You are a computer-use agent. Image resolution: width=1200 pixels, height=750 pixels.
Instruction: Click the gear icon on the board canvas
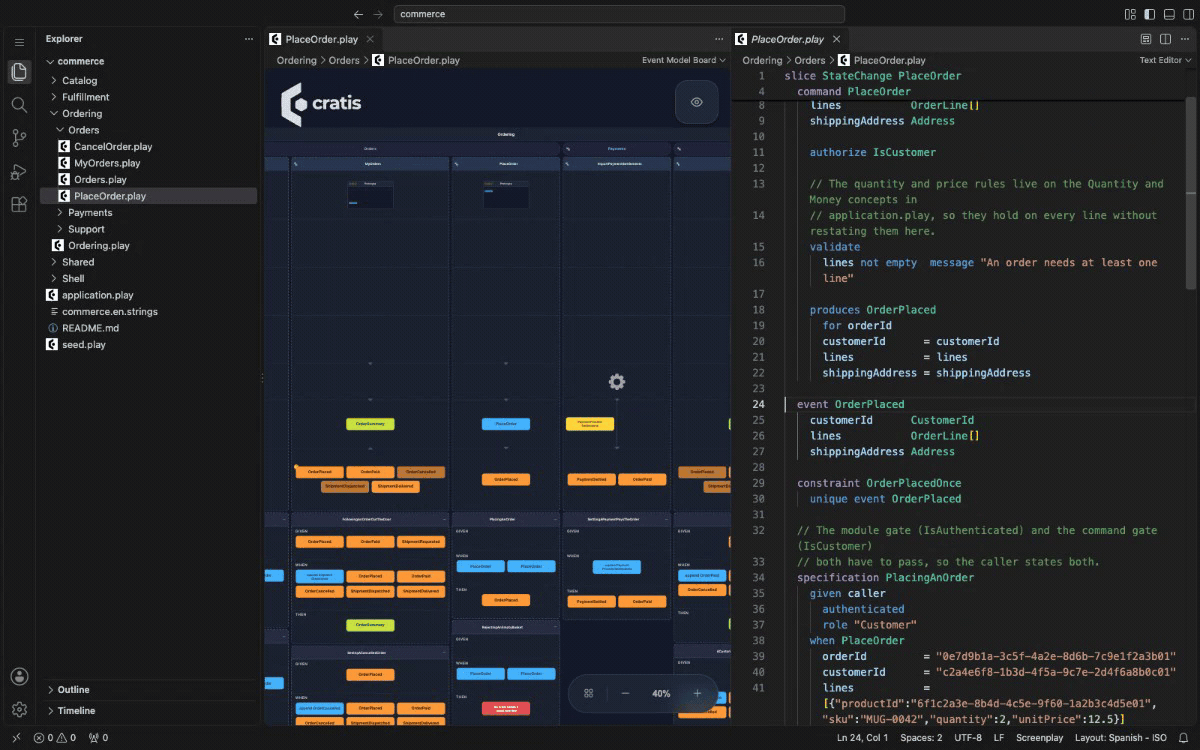(617, 381)
